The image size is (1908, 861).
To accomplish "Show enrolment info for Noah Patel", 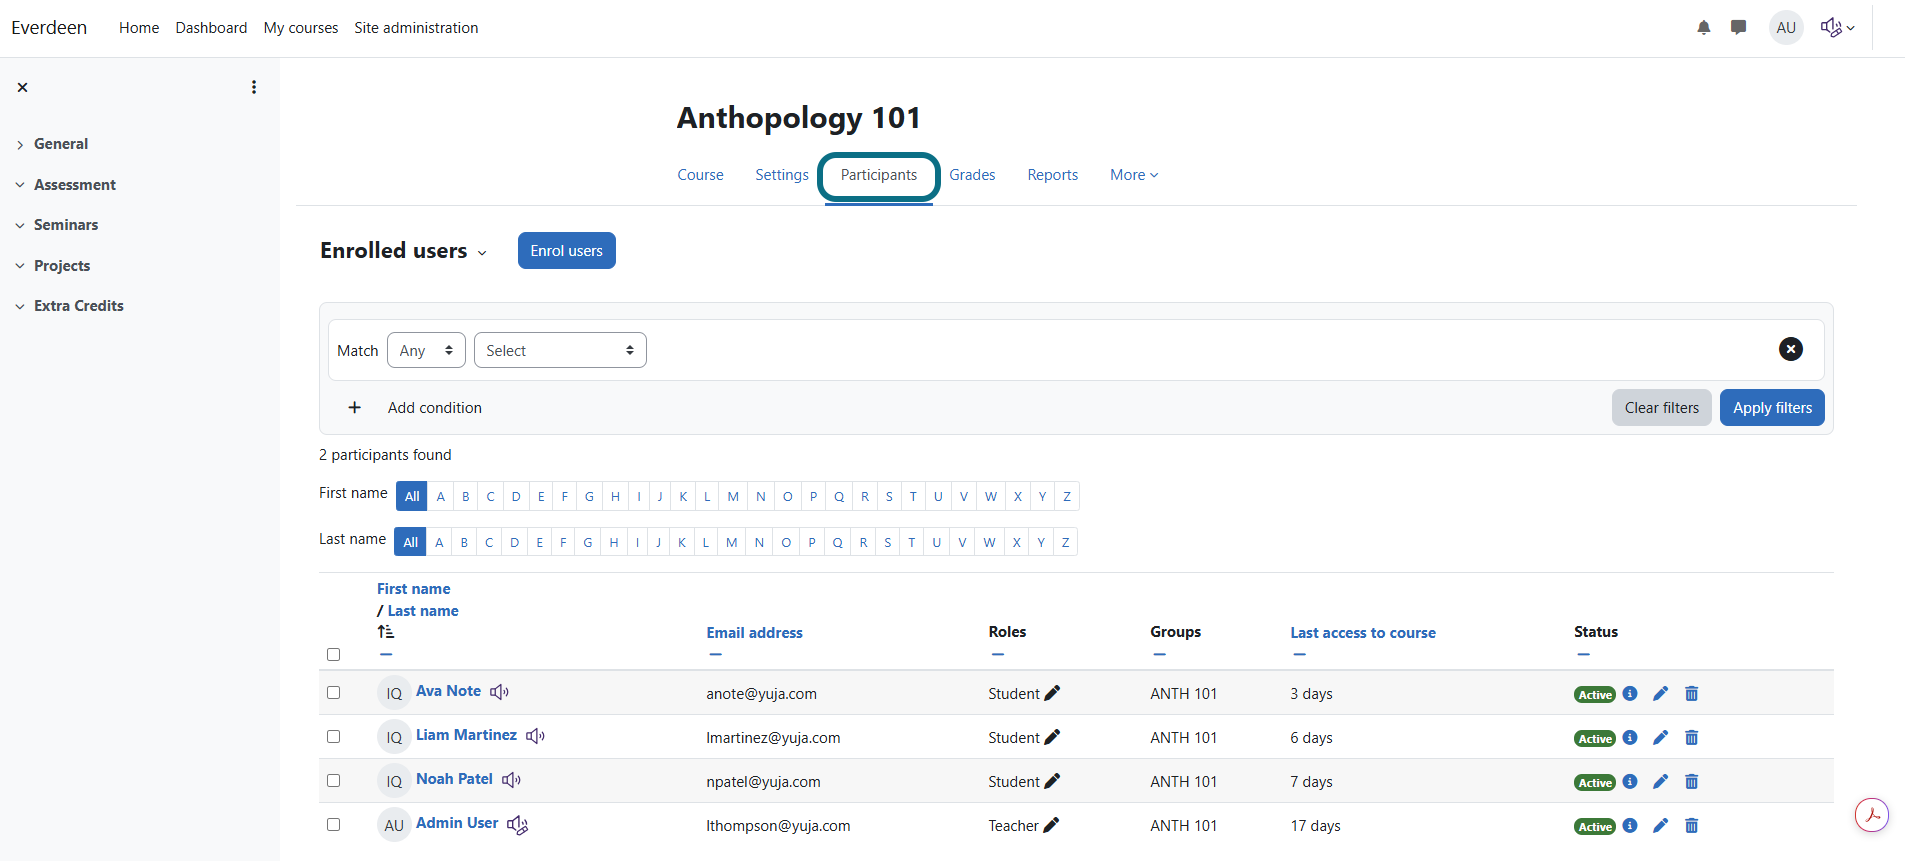I will click(x=1630, y=782).
